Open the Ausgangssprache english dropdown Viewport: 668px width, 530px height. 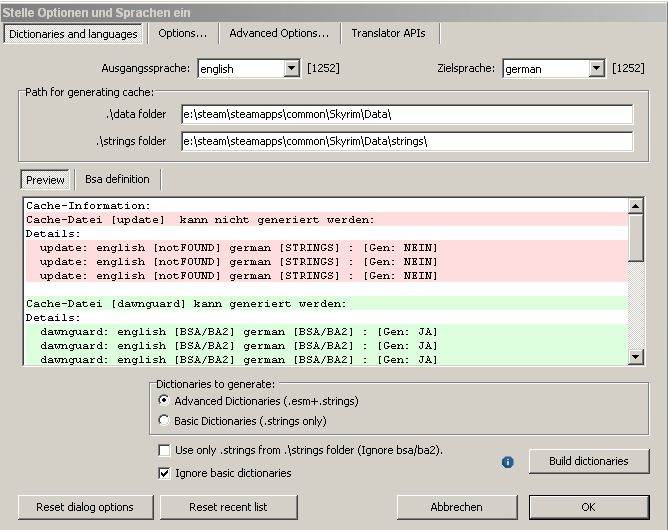[291, 69]
